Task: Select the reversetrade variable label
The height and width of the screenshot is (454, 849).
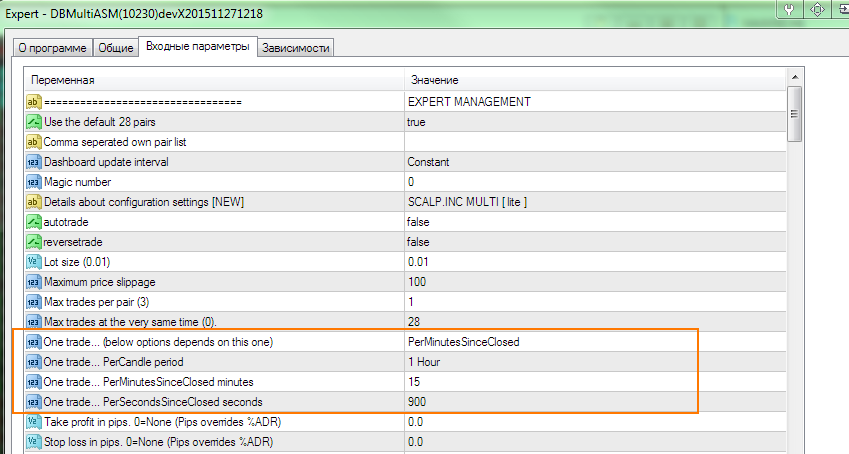Action: click(73, 242)
